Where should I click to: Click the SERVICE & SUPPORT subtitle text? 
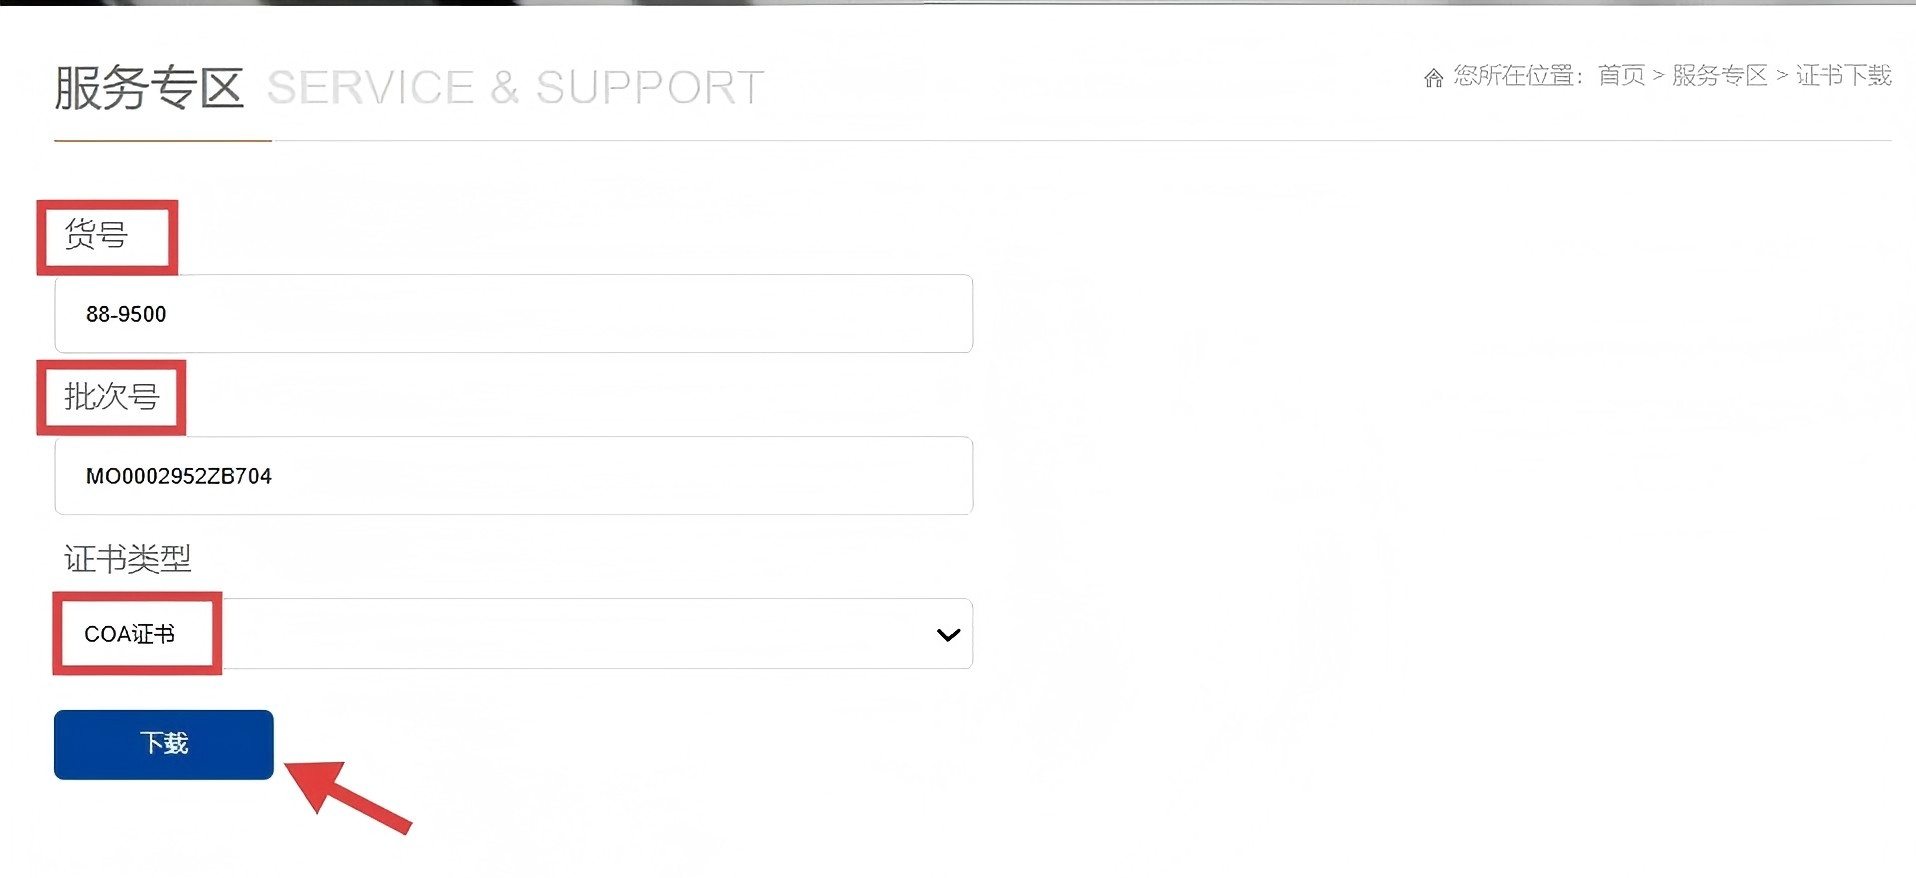[x=515, y=88]
